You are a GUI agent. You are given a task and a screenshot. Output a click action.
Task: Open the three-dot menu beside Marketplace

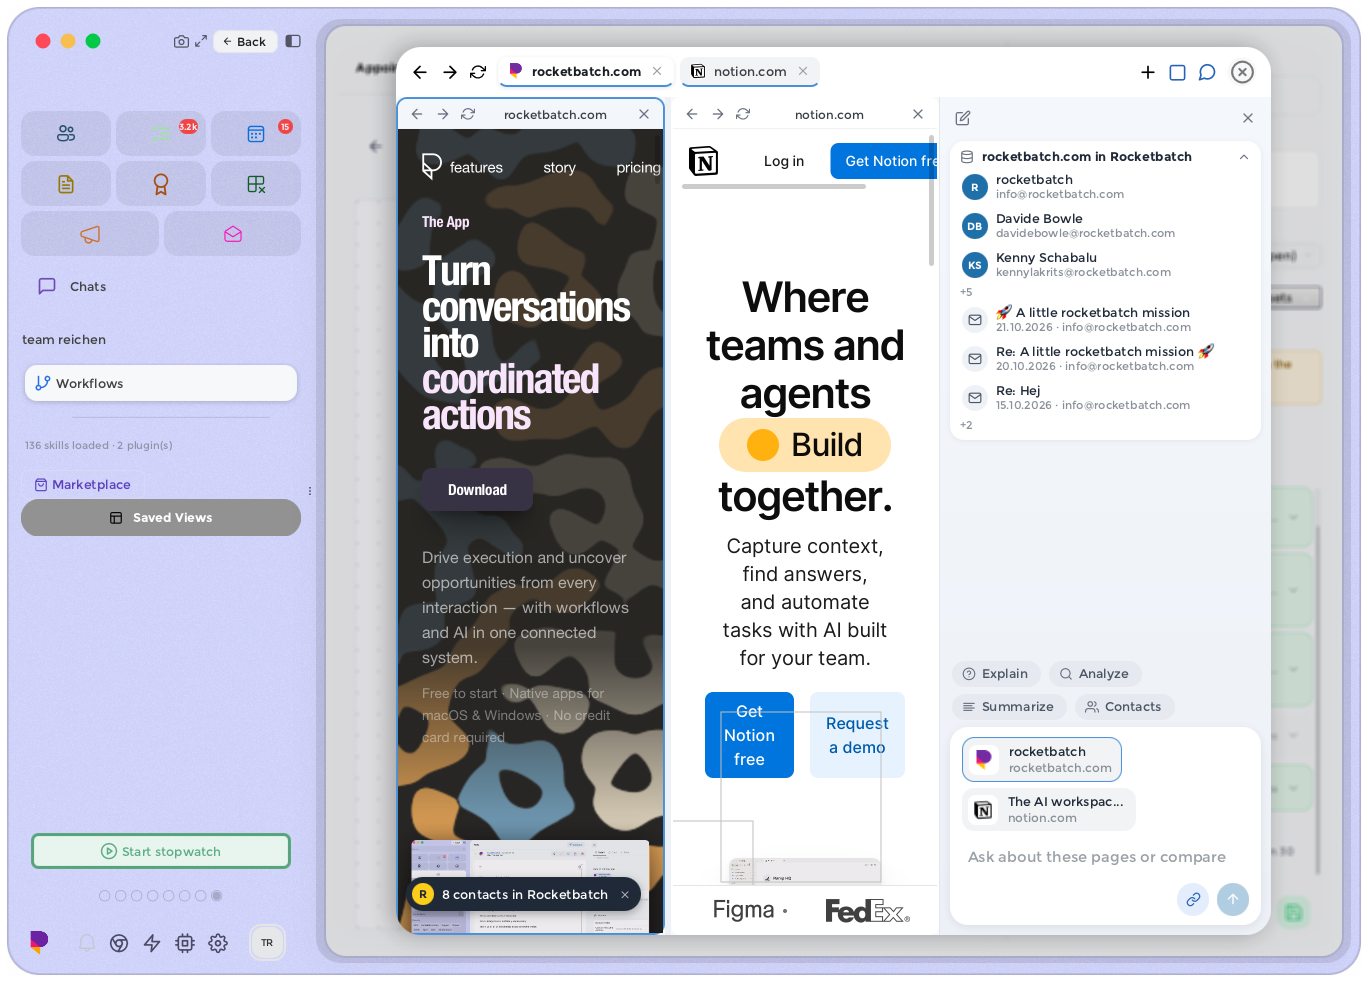coord(310,491)
